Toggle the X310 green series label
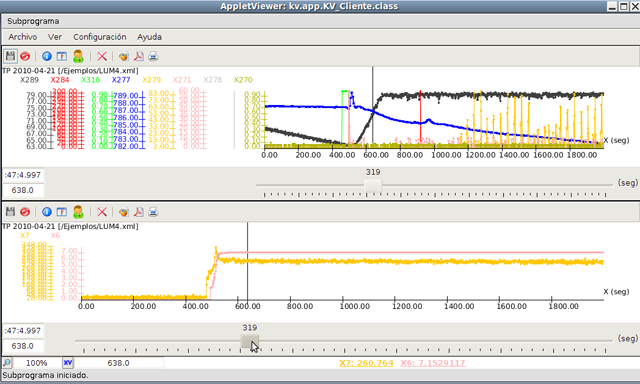640x384 pixels. point(90,80)
